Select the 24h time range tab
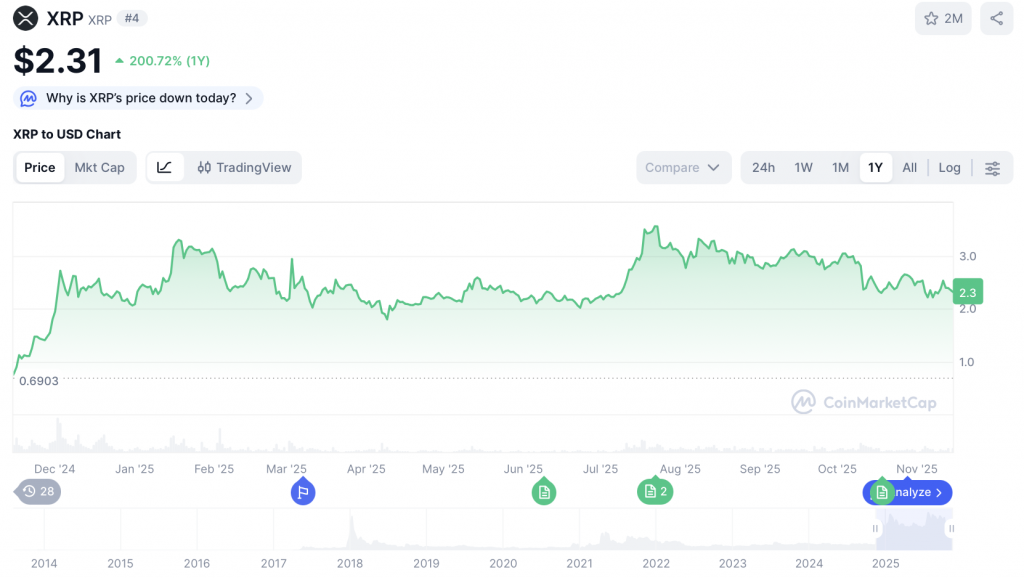 coord(763,168)
